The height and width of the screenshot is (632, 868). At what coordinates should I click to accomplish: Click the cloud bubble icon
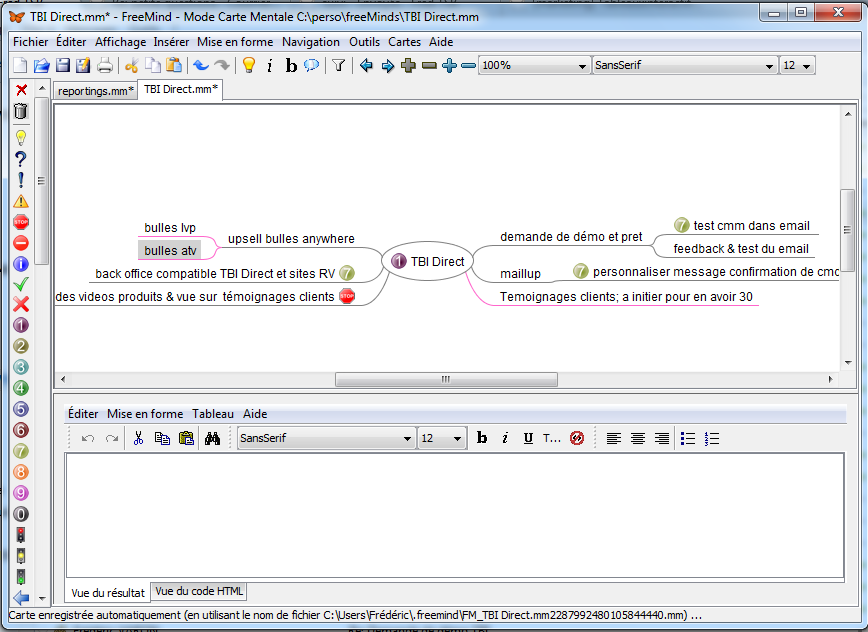(312, 65)
